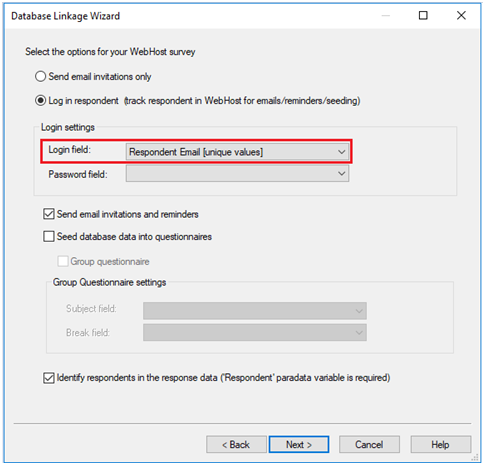485x465 pixels.
Task: Click the 'Login field:' label
Action: [x=69, y=150]
